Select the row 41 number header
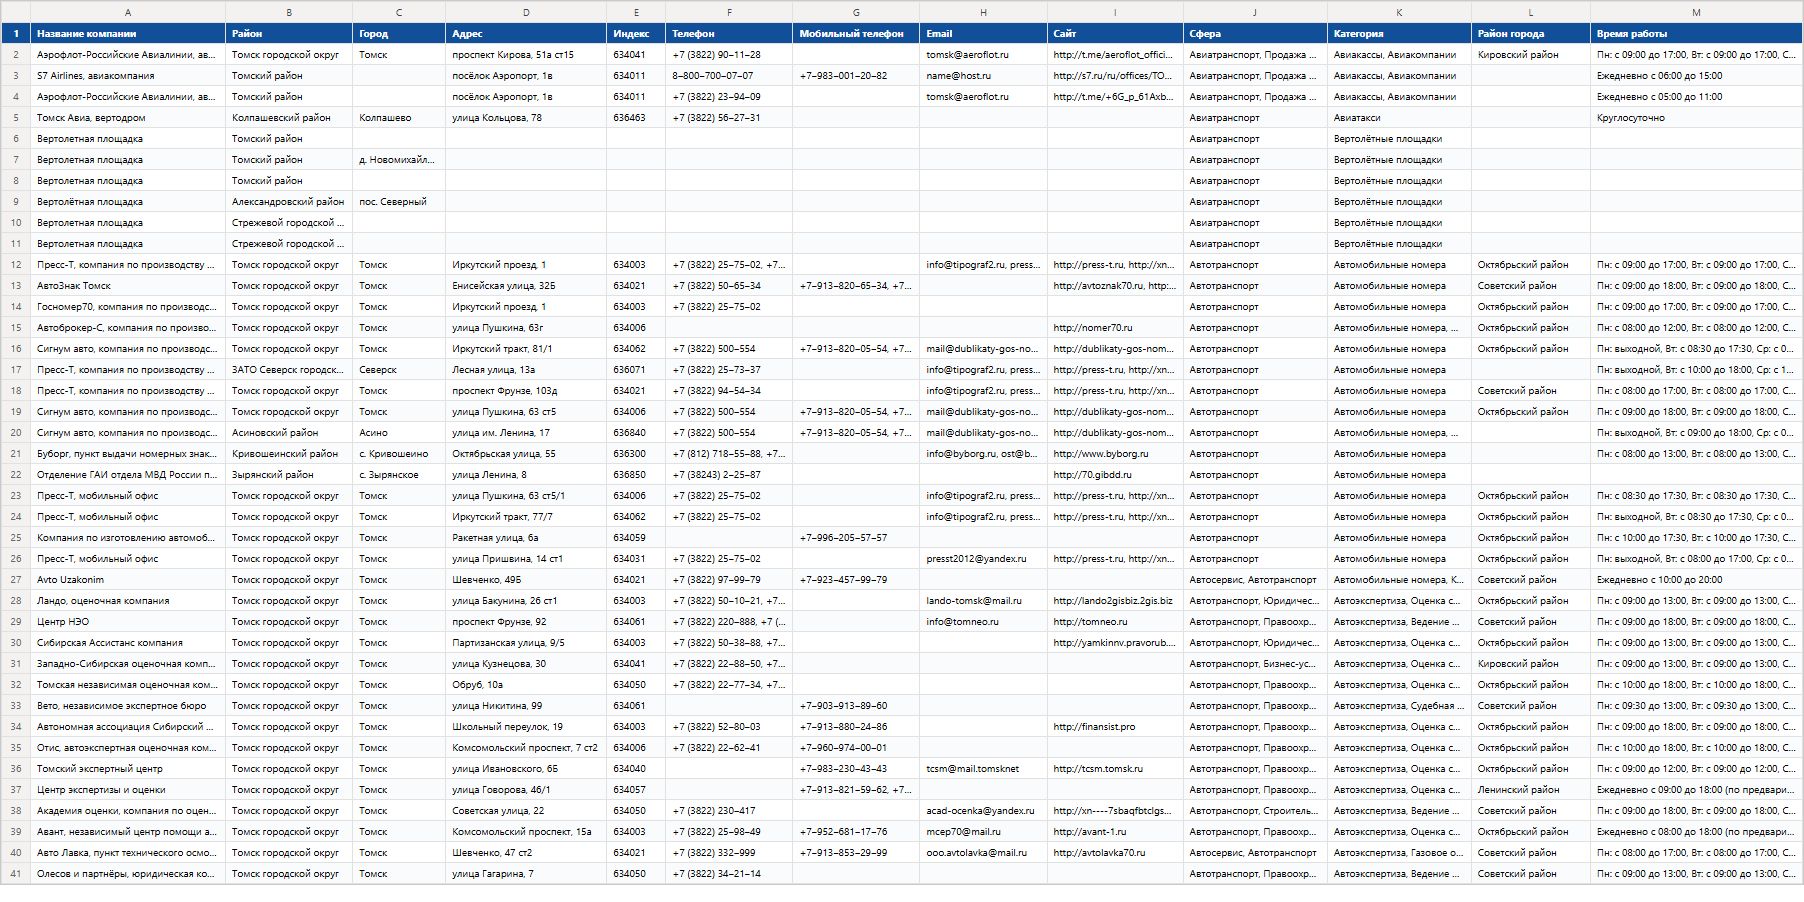This screenshot has width=1804, height=902. pyautogui.click(x=15, y=874)
